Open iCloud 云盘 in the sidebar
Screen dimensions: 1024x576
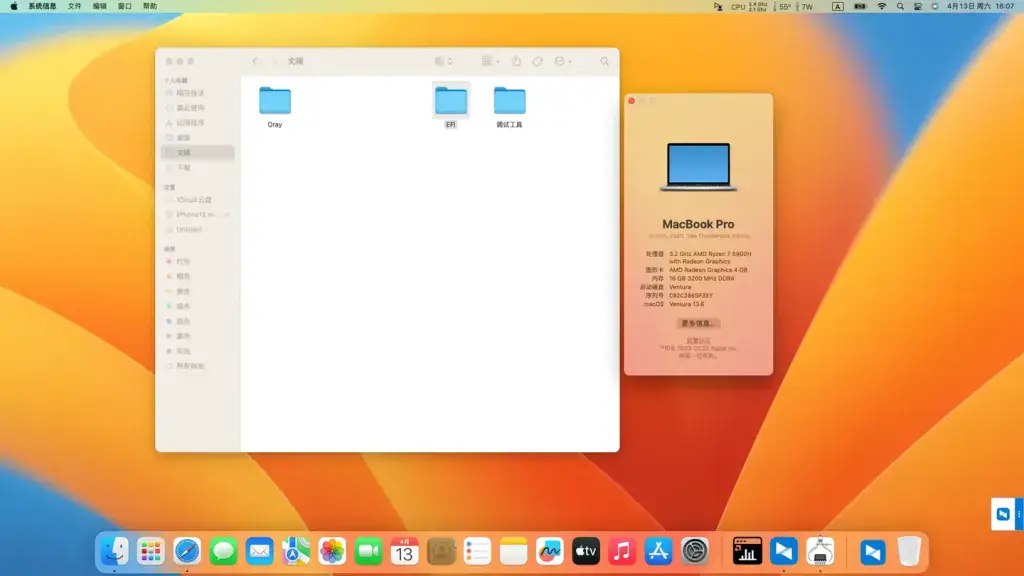197,200
